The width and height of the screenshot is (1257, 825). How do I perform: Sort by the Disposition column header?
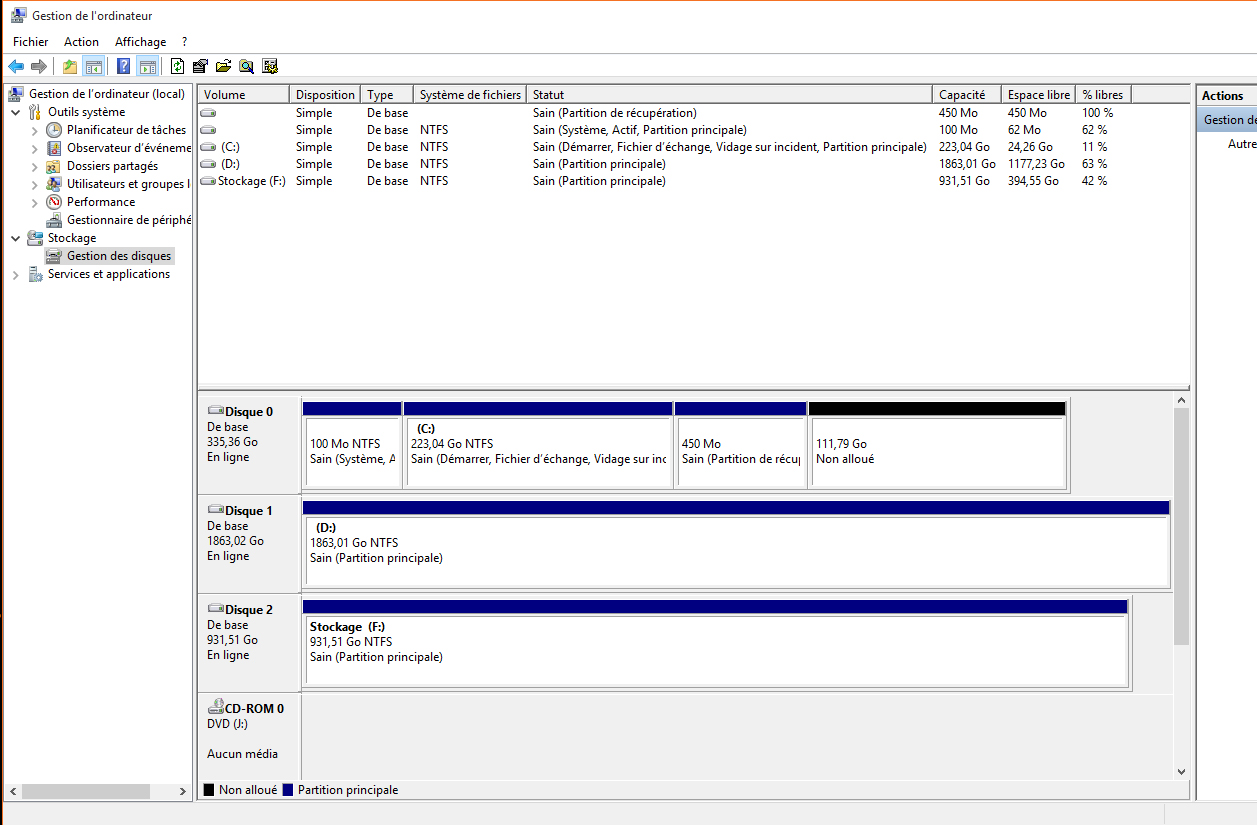point(326,95)
